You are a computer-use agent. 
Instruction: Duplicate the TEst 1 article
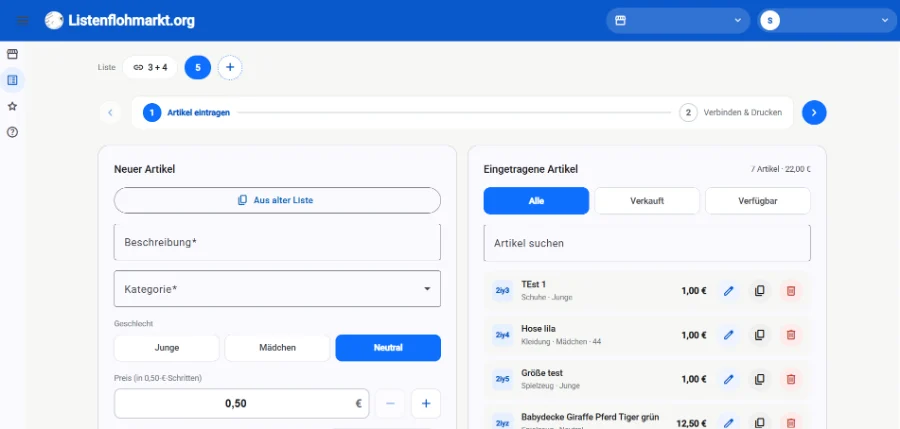tap(759, 291)
